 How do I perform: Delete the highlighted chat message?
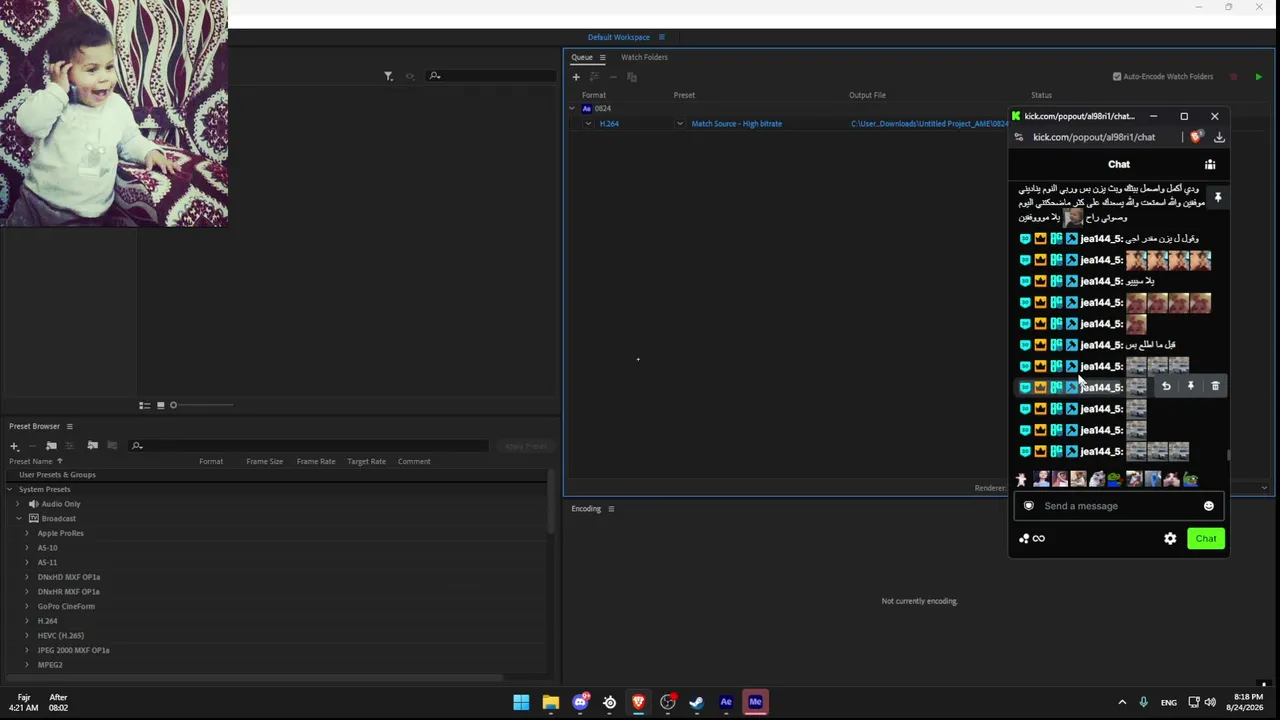coord(1215,386)
